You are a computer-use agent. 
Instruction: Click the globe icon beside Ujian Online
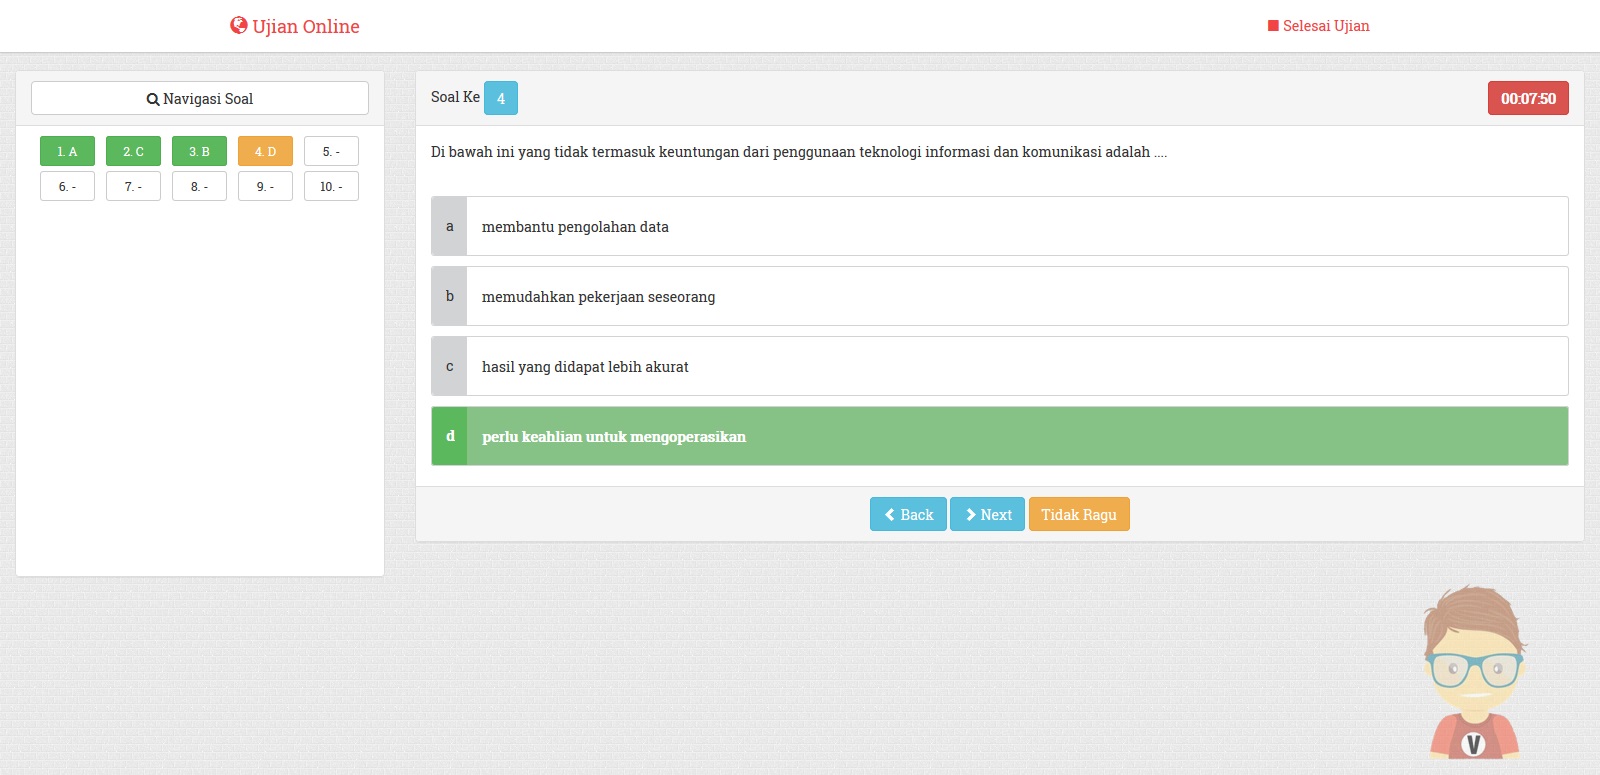point(238,25)
